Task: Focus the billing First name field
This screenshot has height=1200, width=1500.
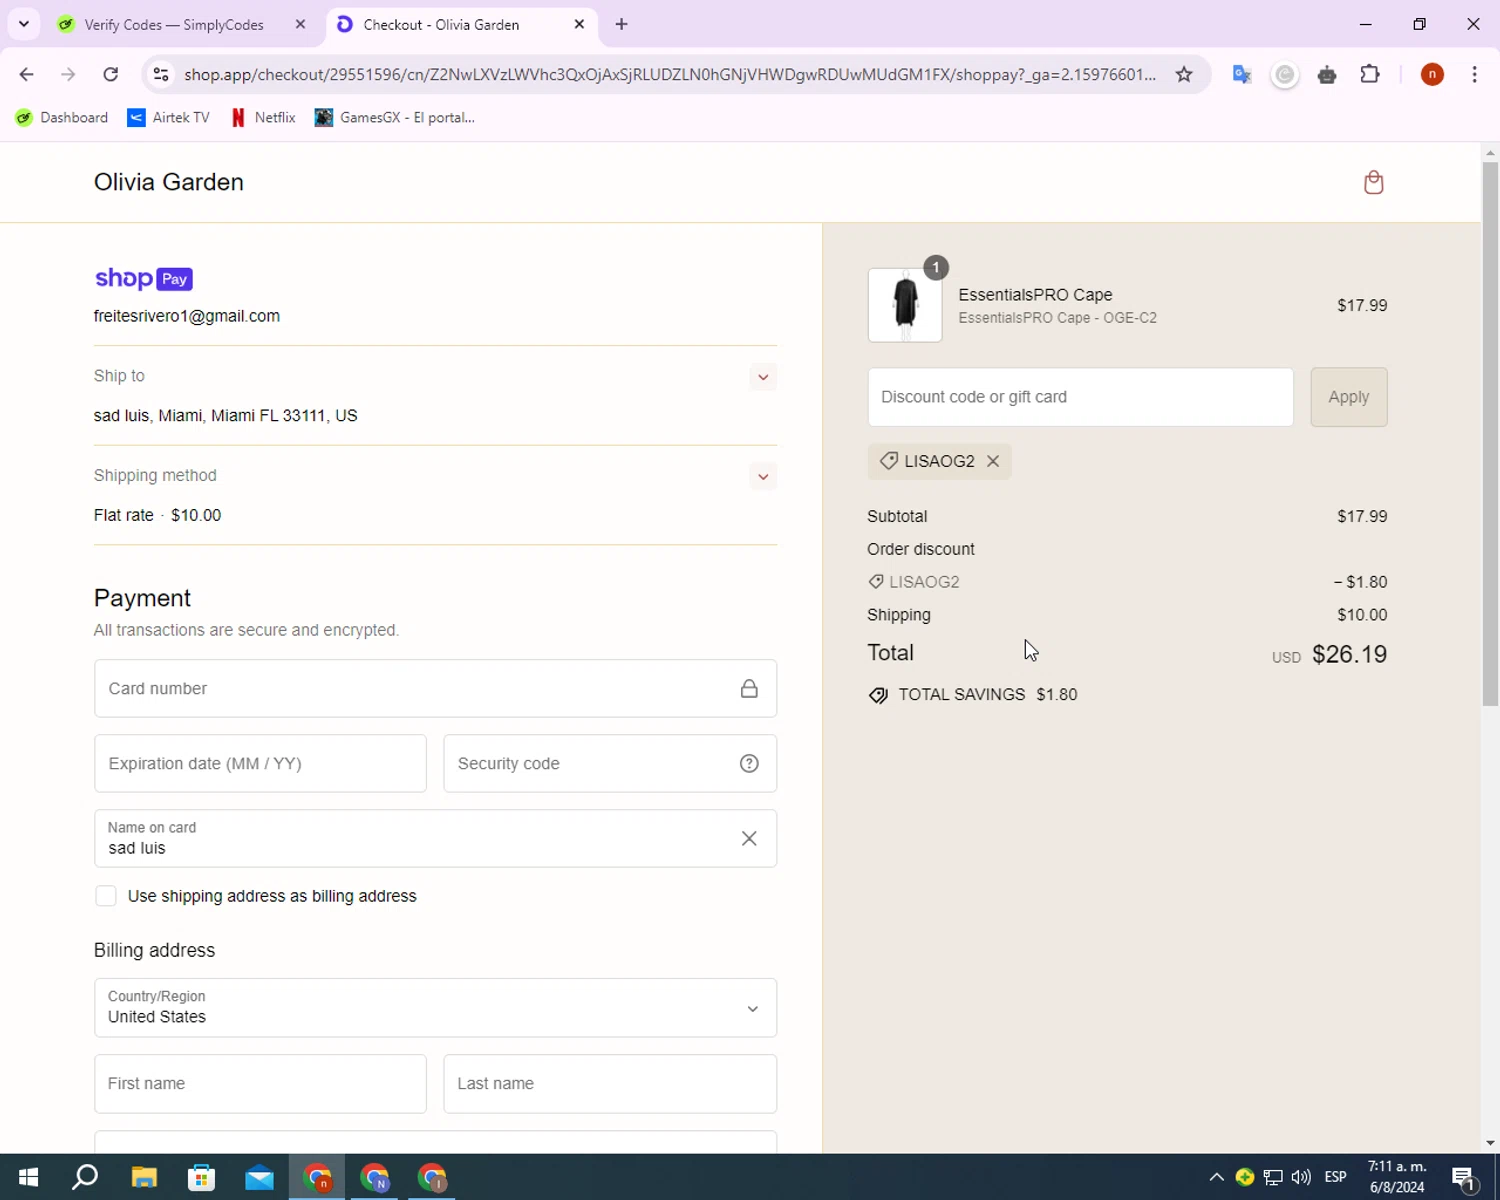Action: (x=260, y=1084)
